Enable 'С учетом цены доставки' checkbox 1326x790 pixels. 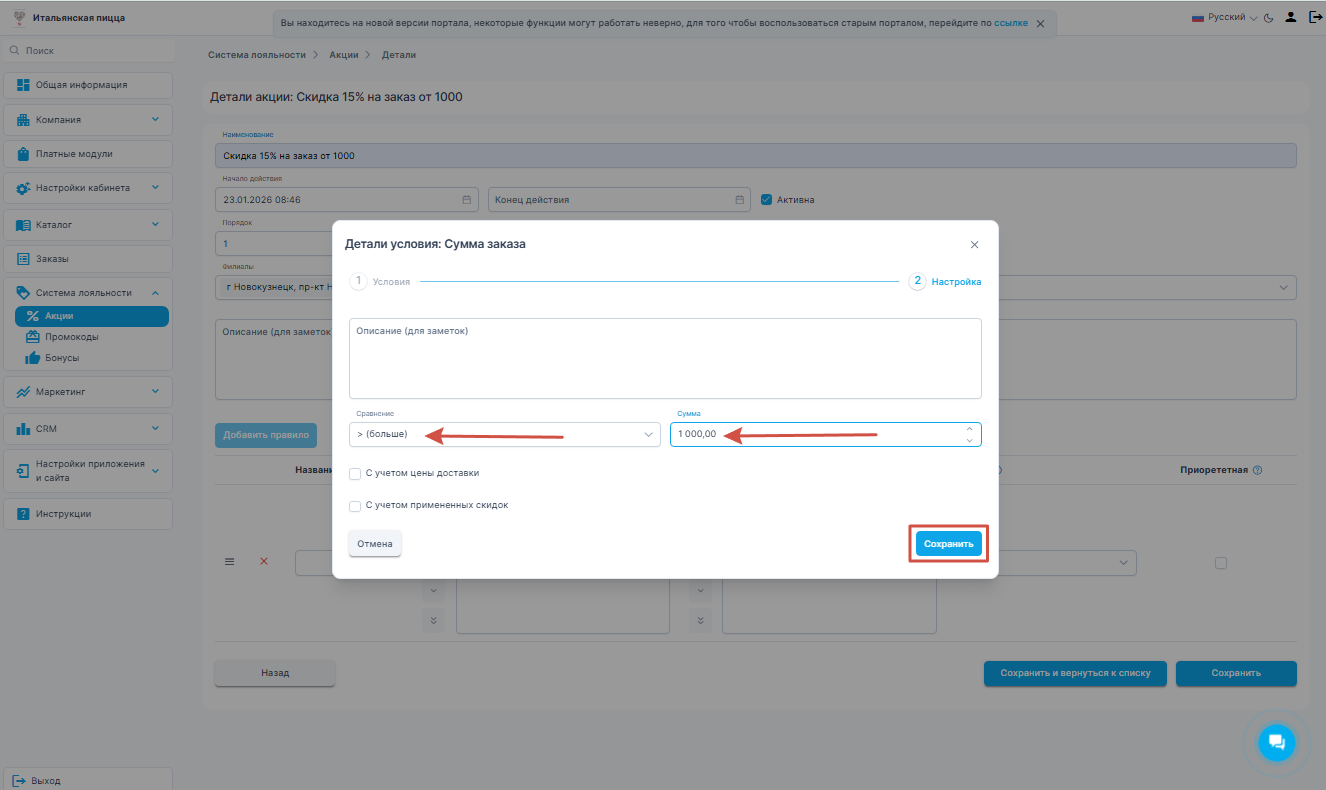pyautogui.click(x=355, y=474)
